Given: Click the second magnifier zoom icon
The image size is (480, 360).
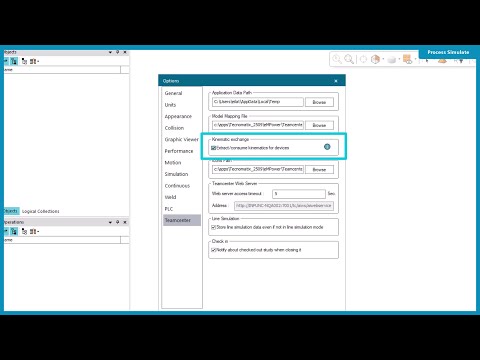Looking at the screenshot, I should coord(349,59).
